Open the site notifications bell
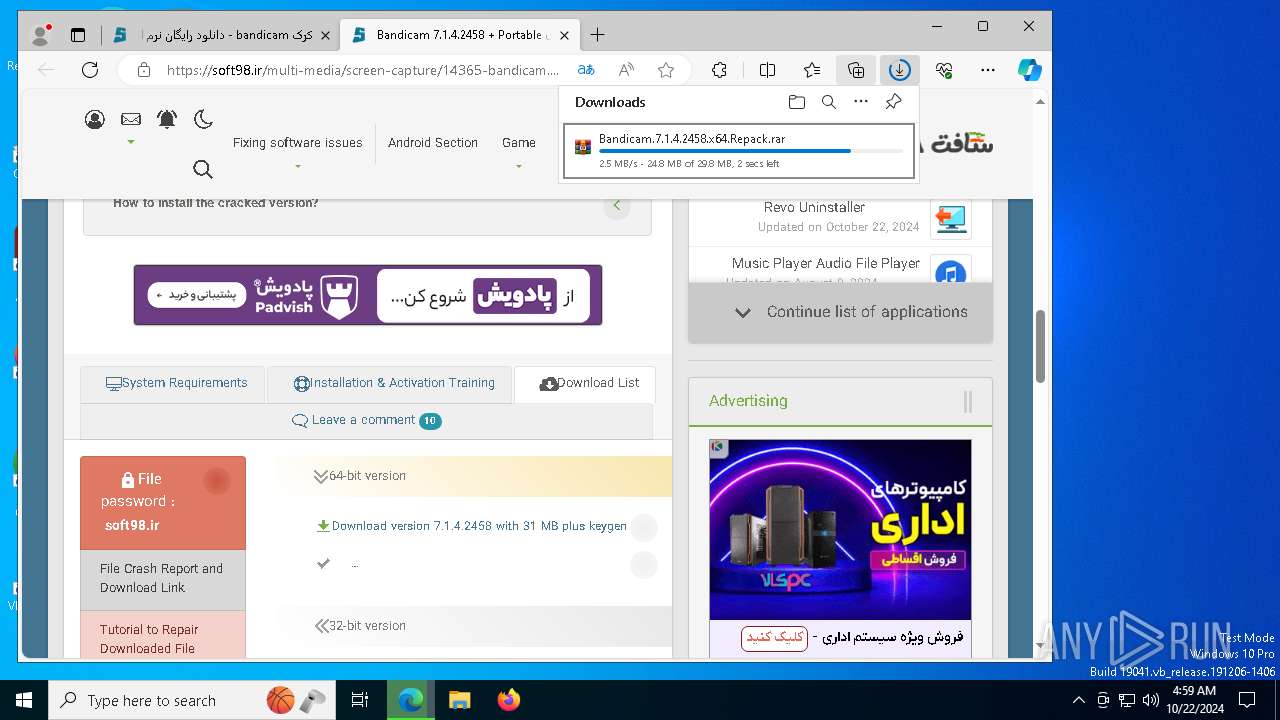The height and width of the screenshot is (720, 1280). [167, 120]
